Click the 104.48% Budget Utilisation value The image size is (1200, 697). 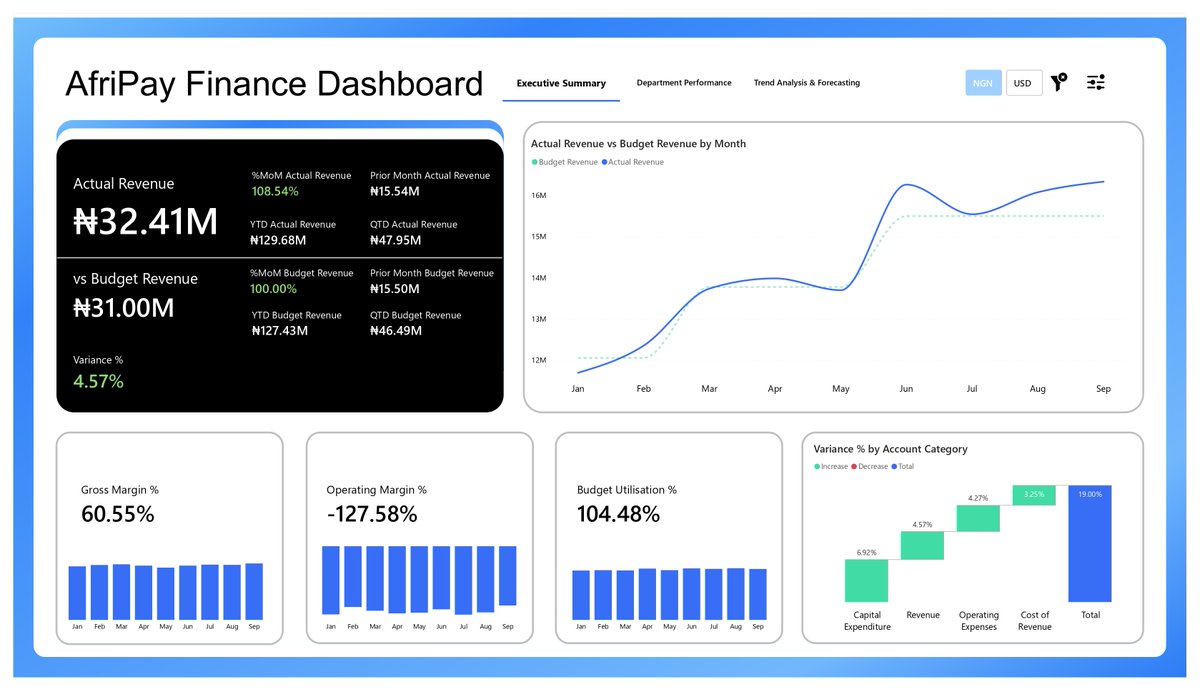pos(619,515)
